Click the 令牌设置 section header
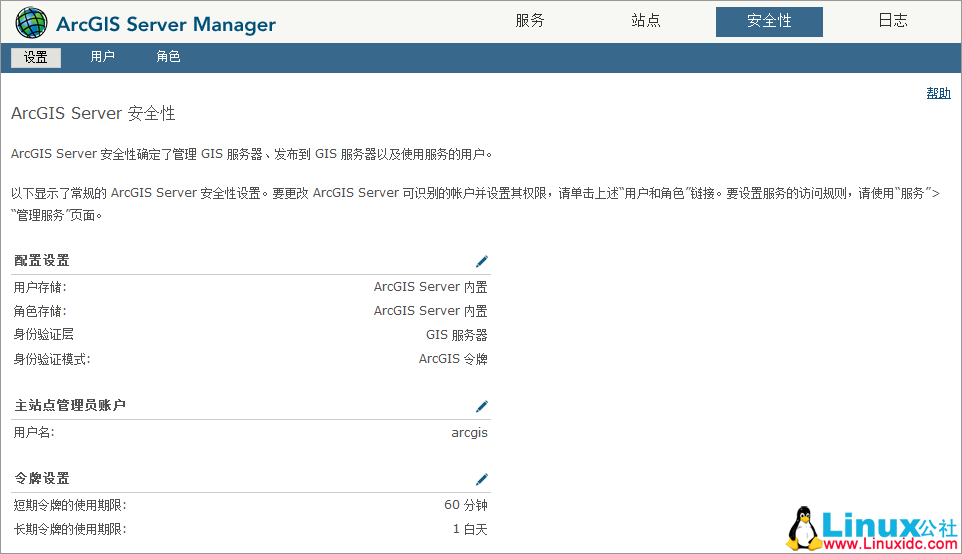Viewport: 962px width, 554px height. pyautogui.click(x=42, y=479)
